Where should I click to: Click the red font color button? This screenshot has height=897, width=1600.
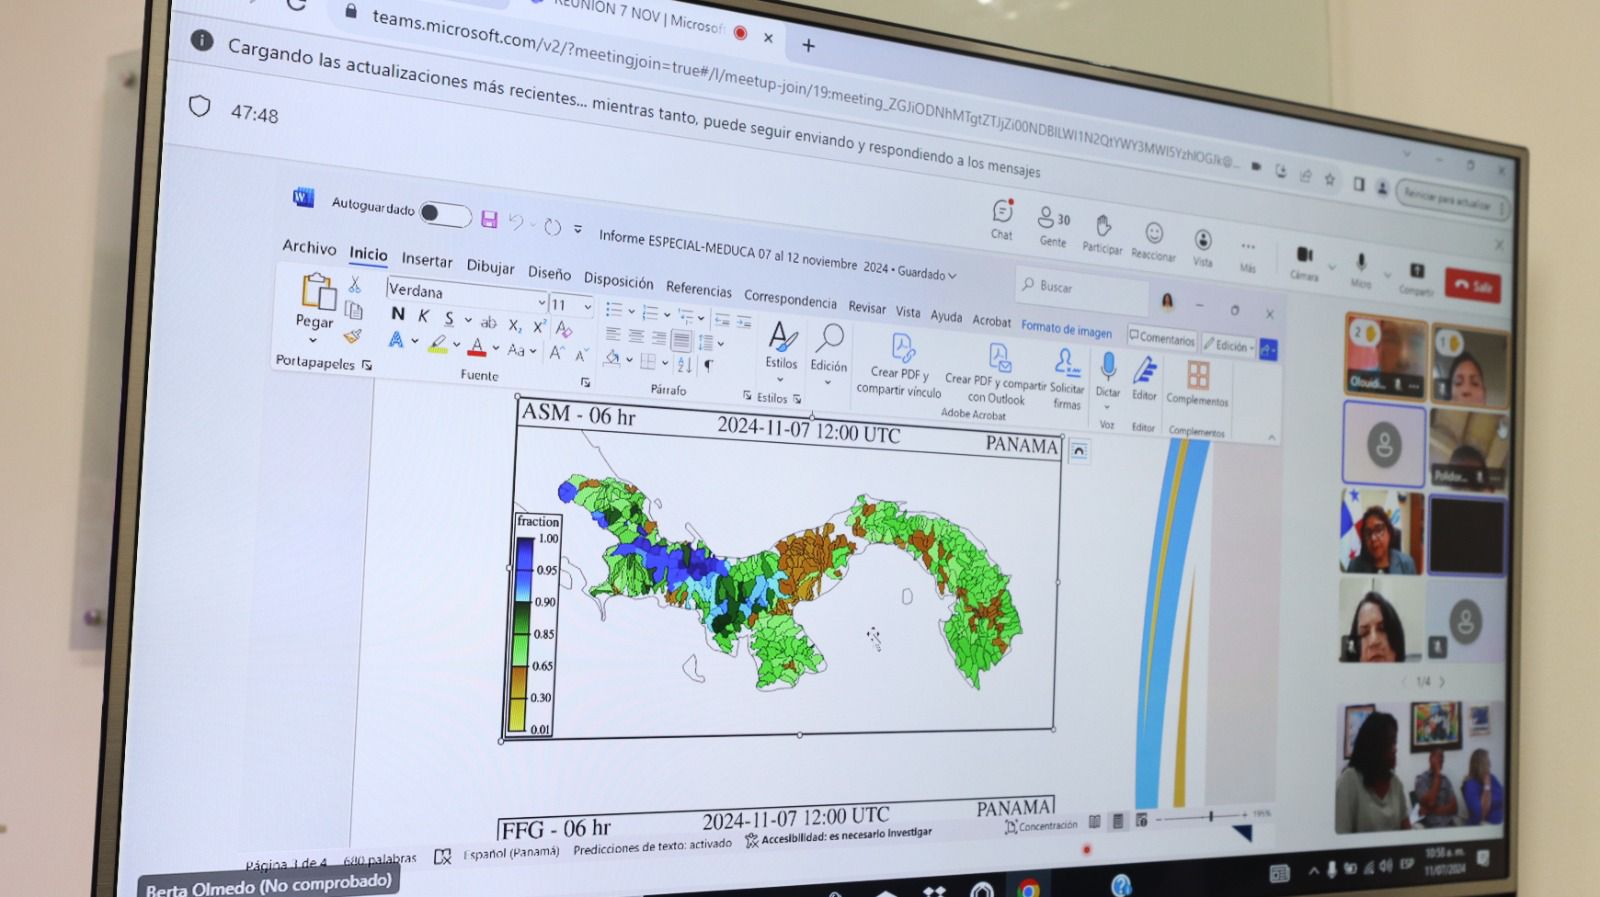click(x=477, y=348)
